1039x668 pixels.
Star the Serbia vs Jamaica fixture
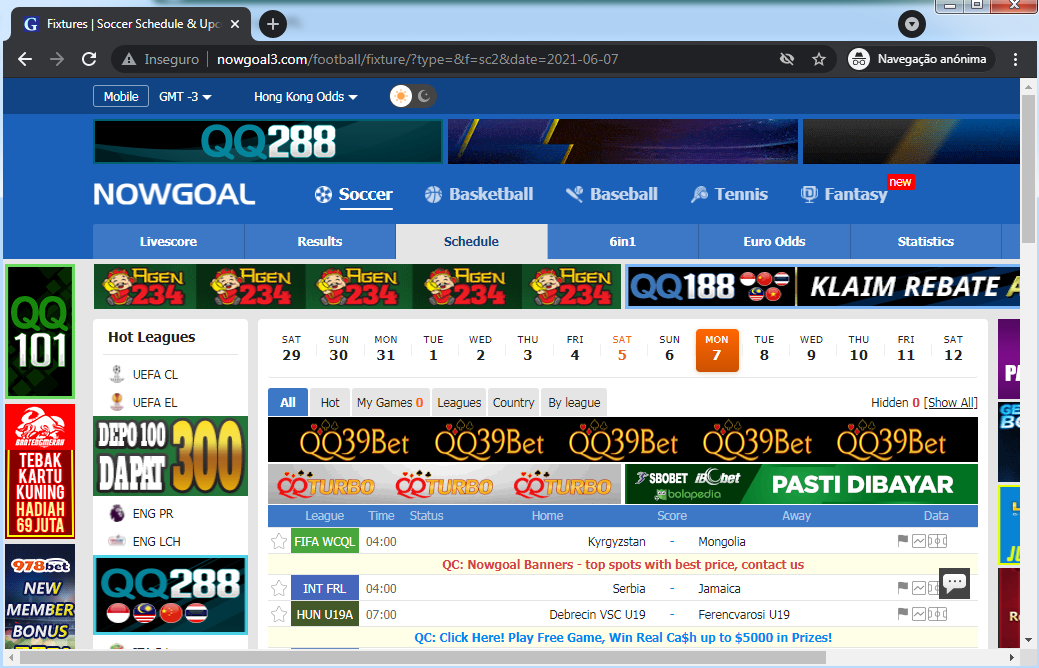point(279,588)
